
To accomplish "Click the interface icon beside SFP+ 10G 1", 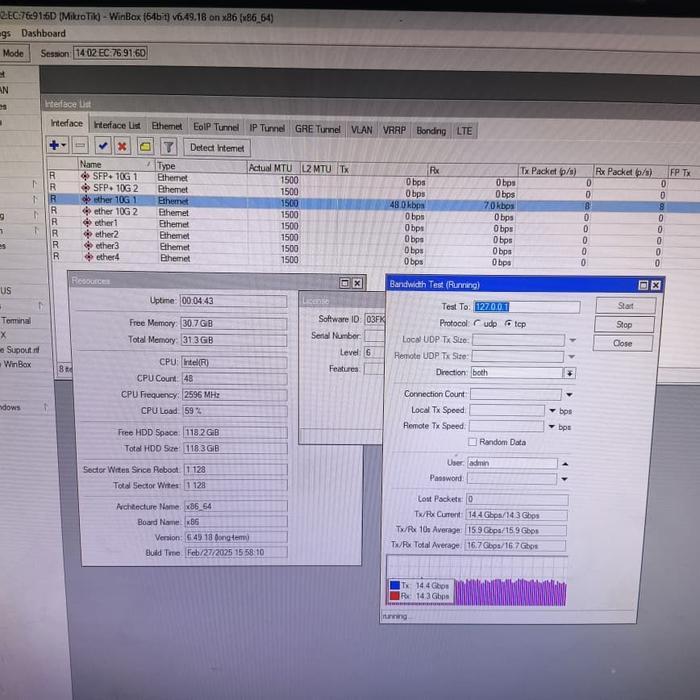I will pyautogui.click(x=86, y=177).
